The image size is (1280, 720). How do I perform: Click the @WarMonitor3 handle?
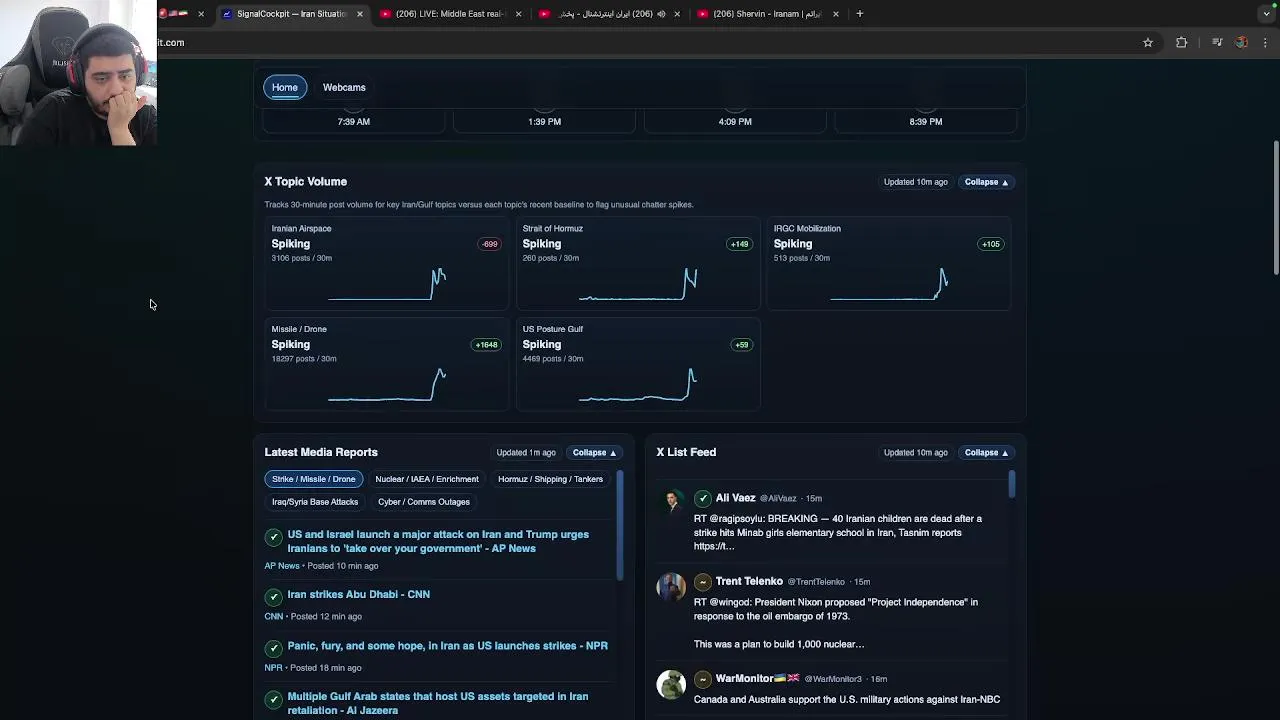pos(833,679)
